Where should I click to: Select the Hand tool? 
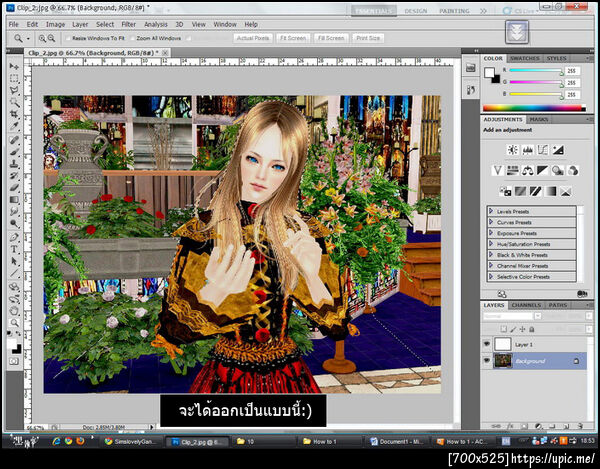[14, 311]
